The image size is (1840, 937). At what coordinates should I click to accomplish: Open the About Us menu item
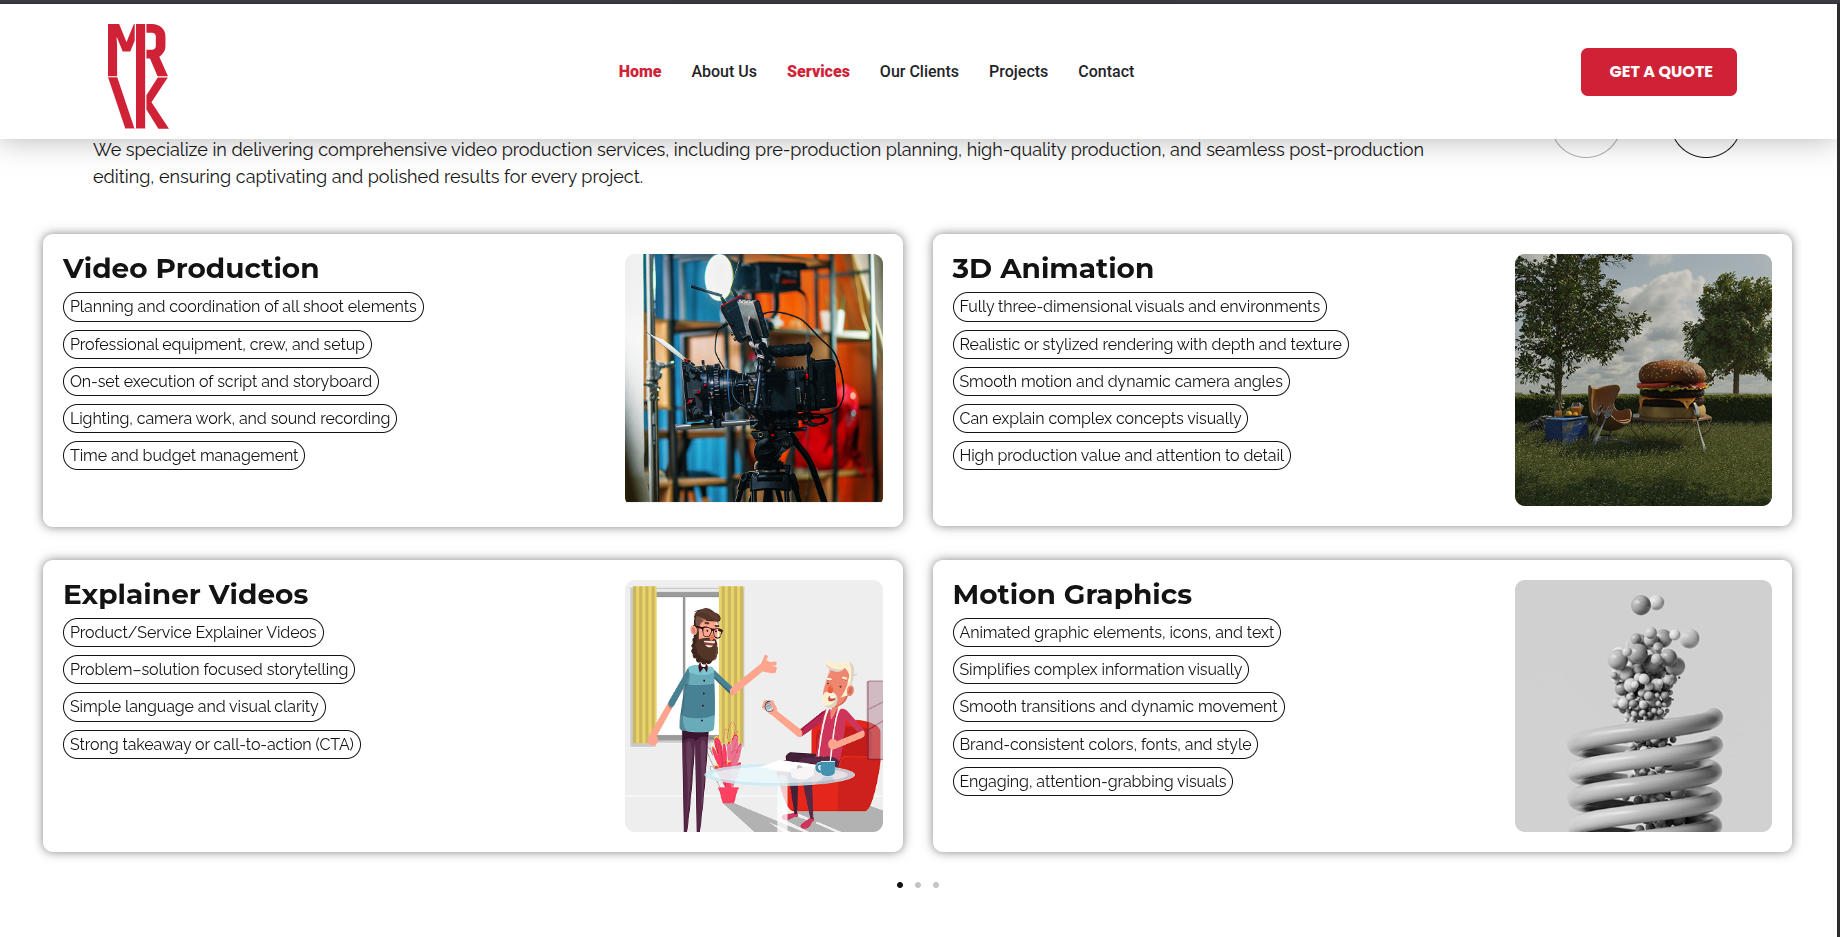coord(723,72)
